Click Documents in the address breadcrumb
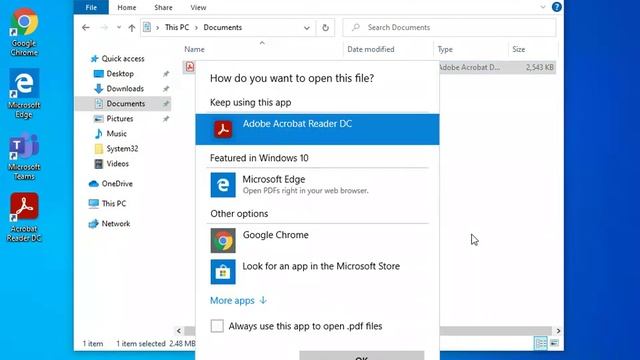Image resolution: width=640 pixels, height=360 pixels. (x=222, y=27)
